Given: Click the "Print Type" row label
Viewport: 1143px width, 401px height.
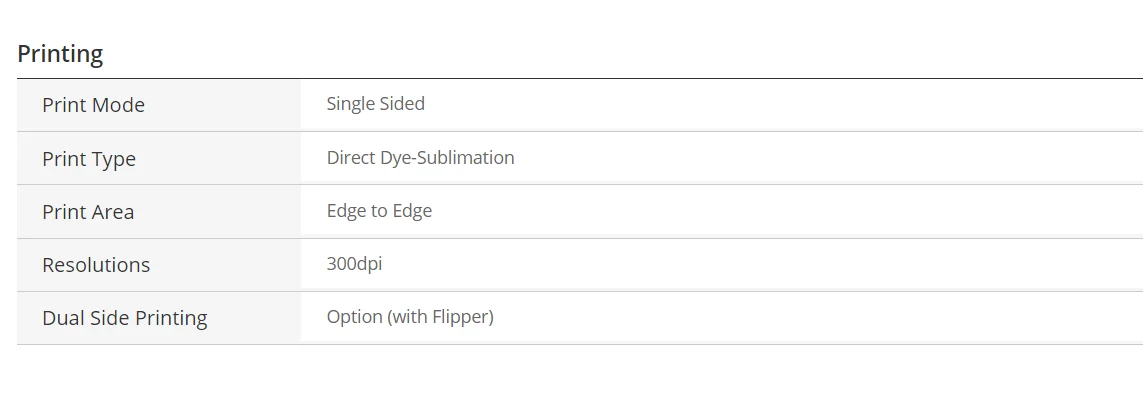Looking at the screenshot, I should [88, 159].
